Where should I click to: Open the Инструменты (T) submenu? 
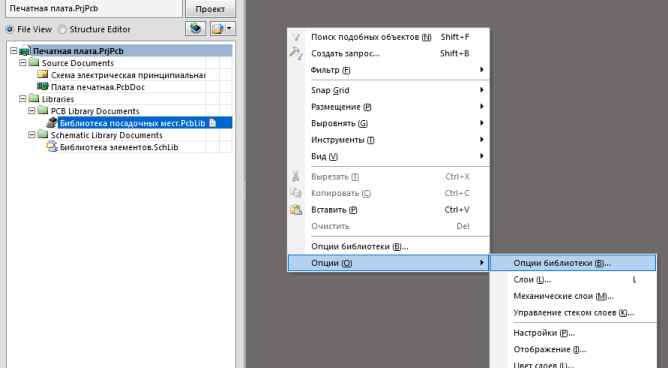tap(389, 140)
